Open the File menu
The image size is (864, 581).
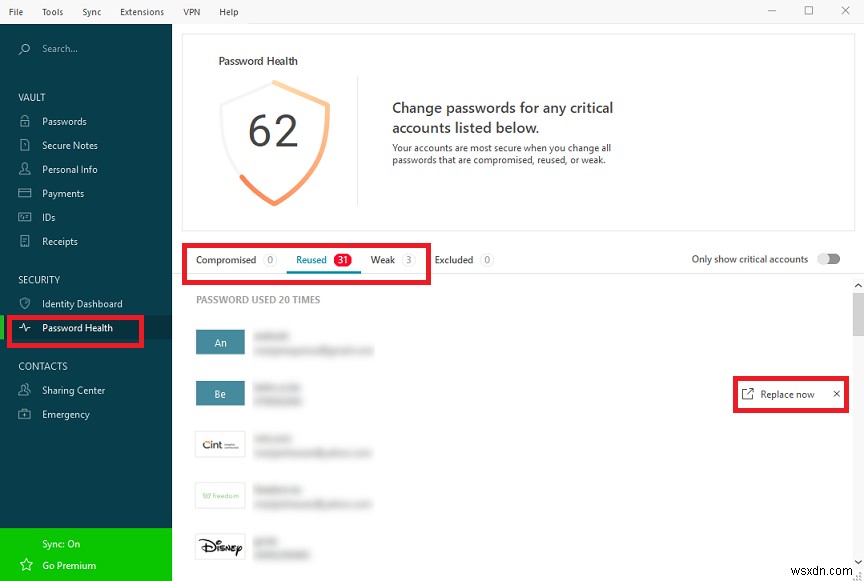[x=16, y=12]
